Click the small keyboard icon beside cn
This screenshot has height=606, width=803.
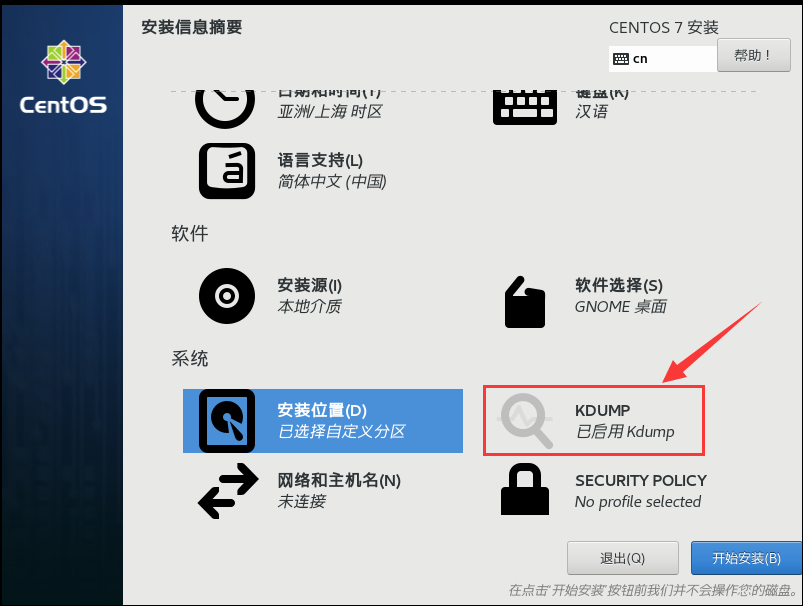click(621, 59)
